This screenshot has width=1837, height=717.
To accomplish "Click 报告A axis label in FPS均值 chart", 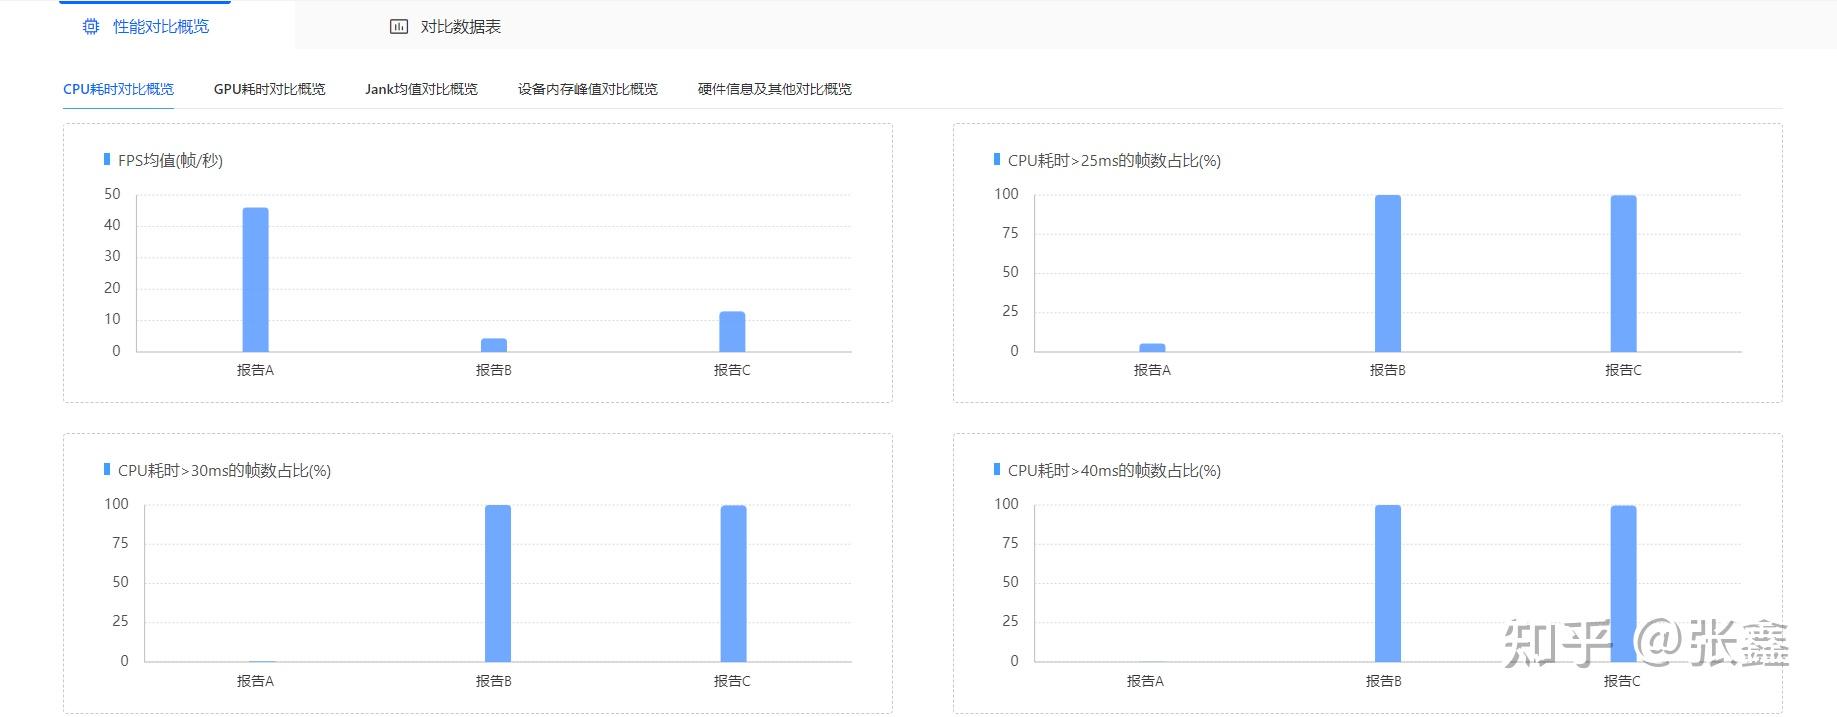I will coord(255,370).
